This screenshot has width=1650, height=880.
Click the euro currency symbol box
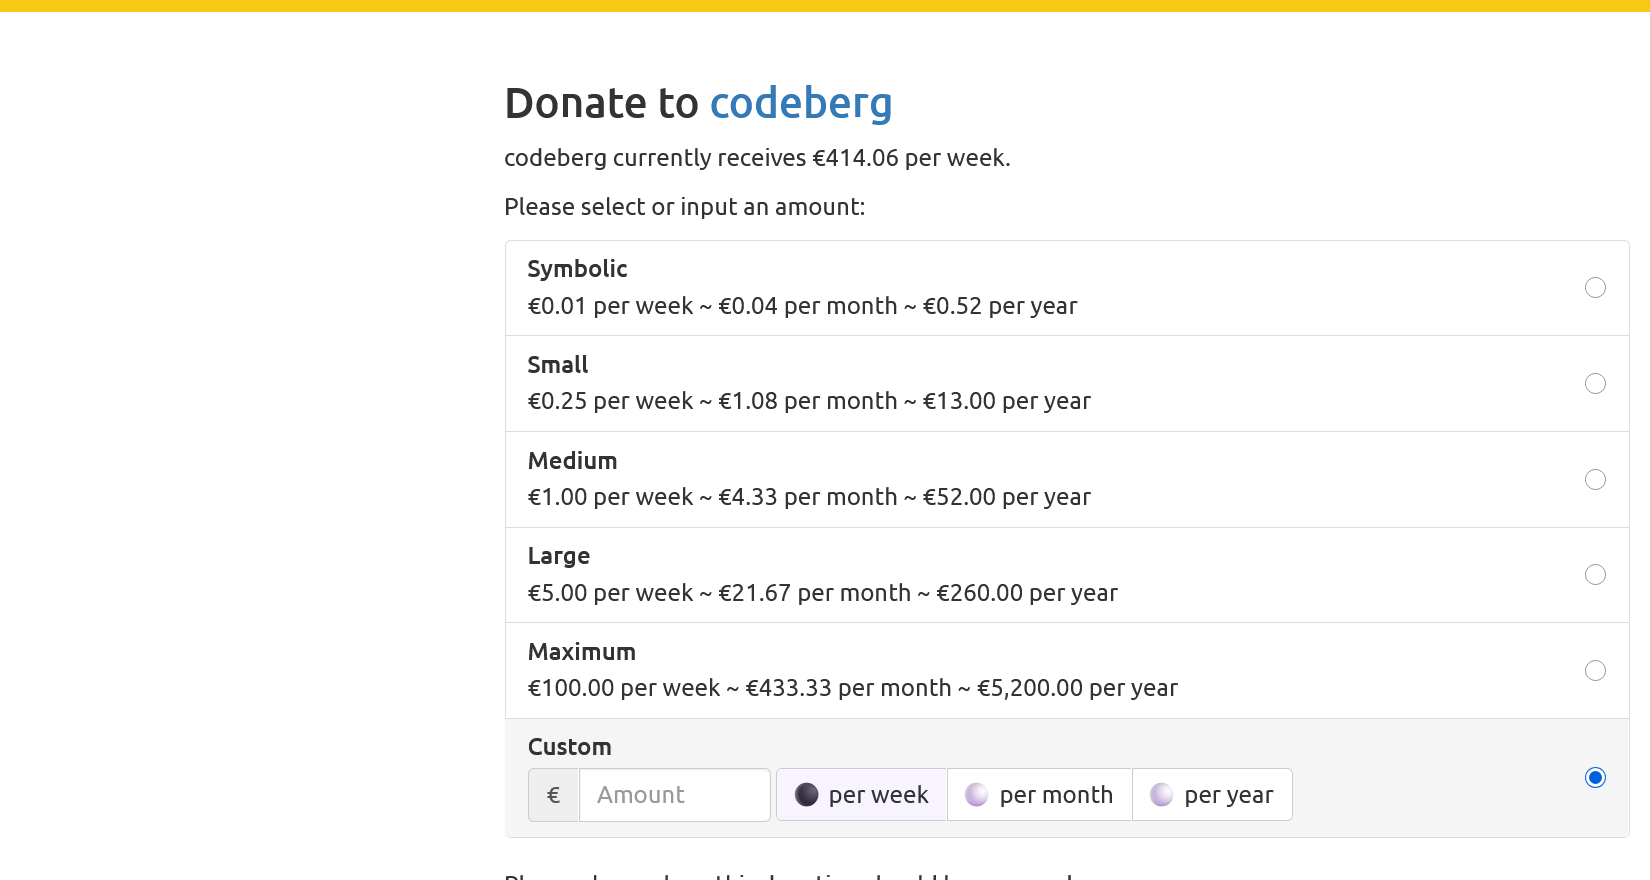pyautogui.click(x=553, y=795)
